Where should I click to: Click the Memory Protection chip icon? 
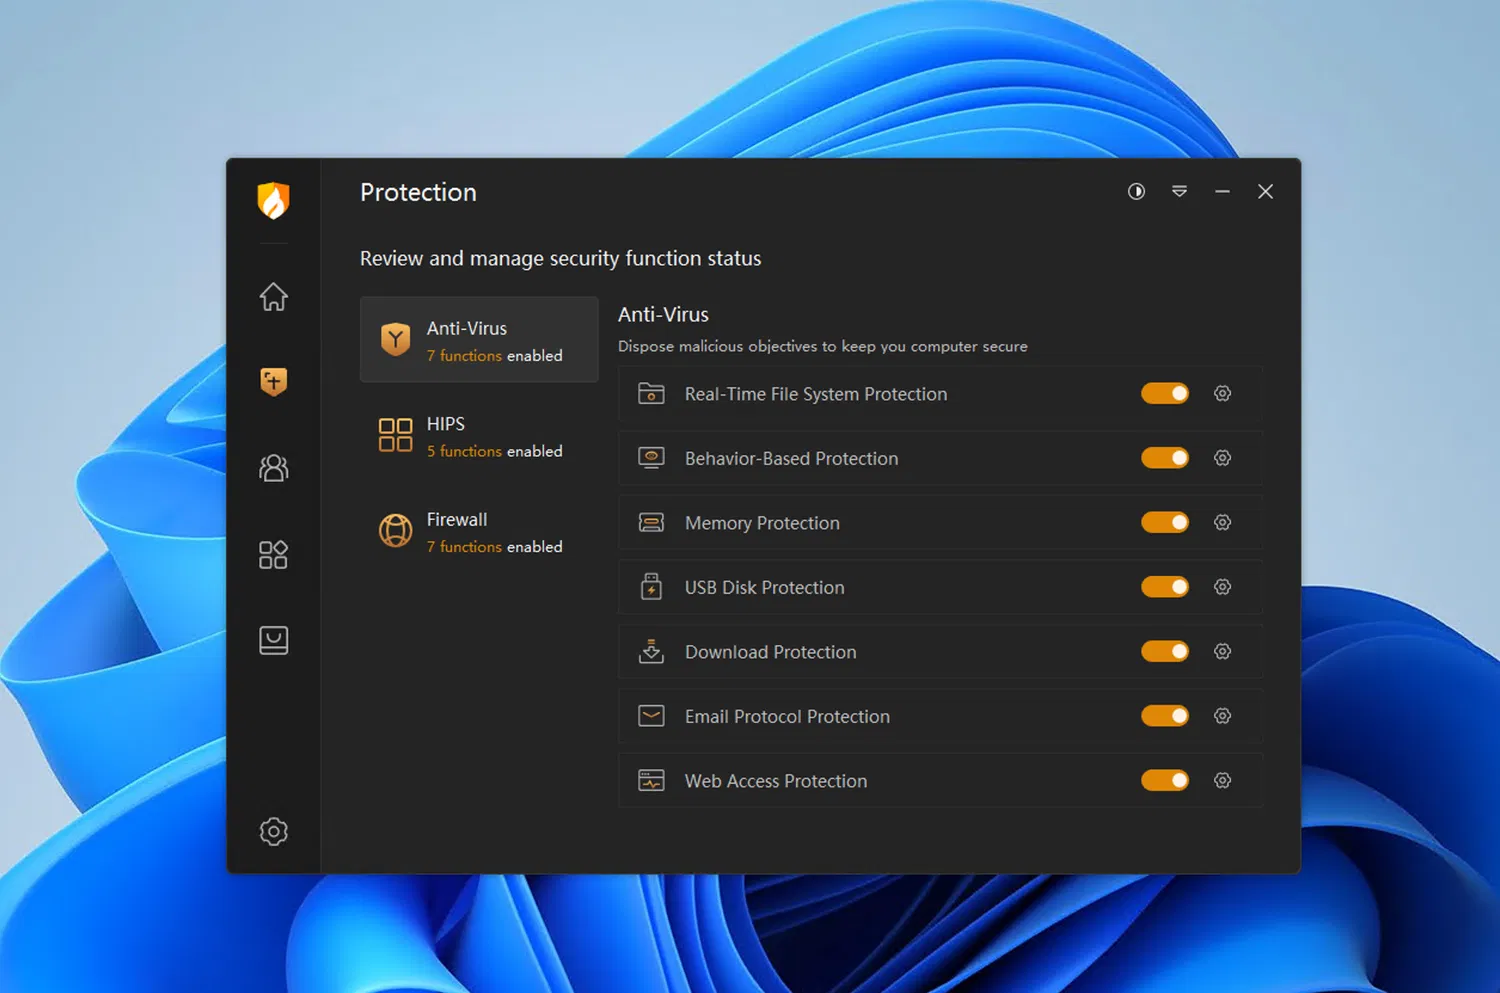pos(651,522)
